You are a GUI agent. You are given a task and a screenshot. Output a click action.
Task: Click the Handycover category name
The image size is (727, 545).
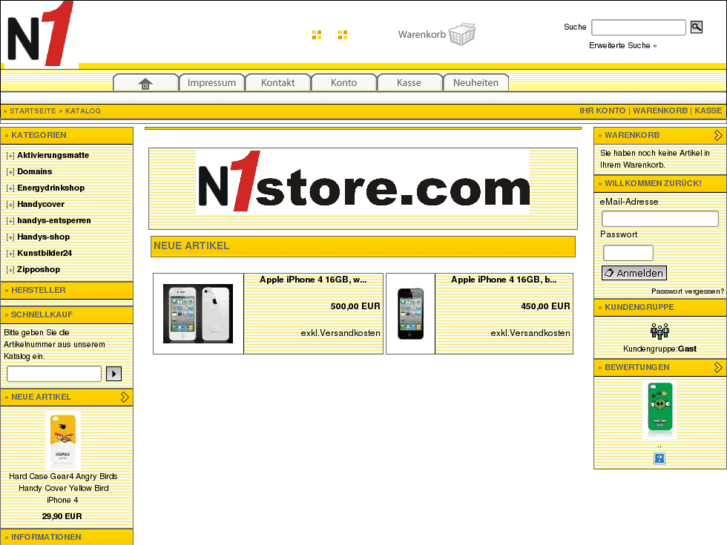[x=41, y=204]
